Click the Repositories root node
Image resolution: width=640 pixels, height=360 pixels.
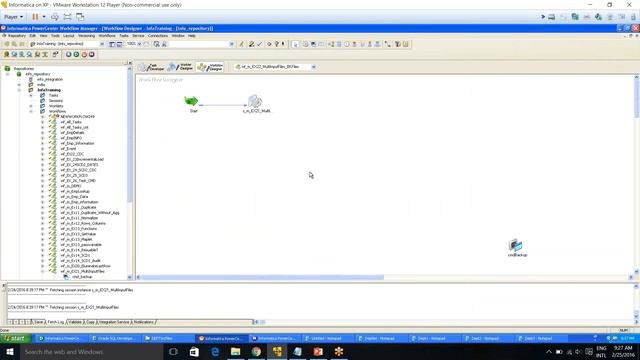(x=24, y=69)
